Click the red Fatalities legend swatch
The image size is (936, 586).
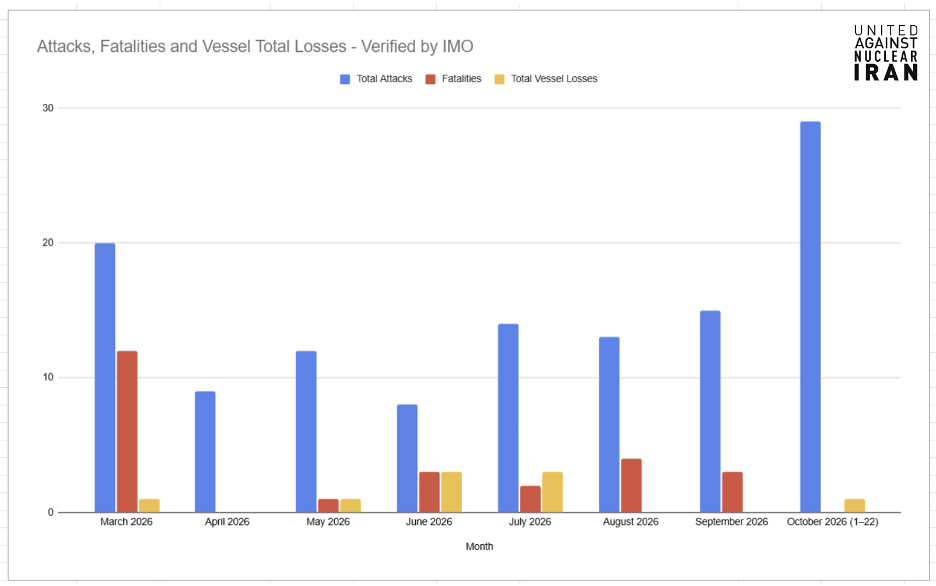(x=430, y=79)
